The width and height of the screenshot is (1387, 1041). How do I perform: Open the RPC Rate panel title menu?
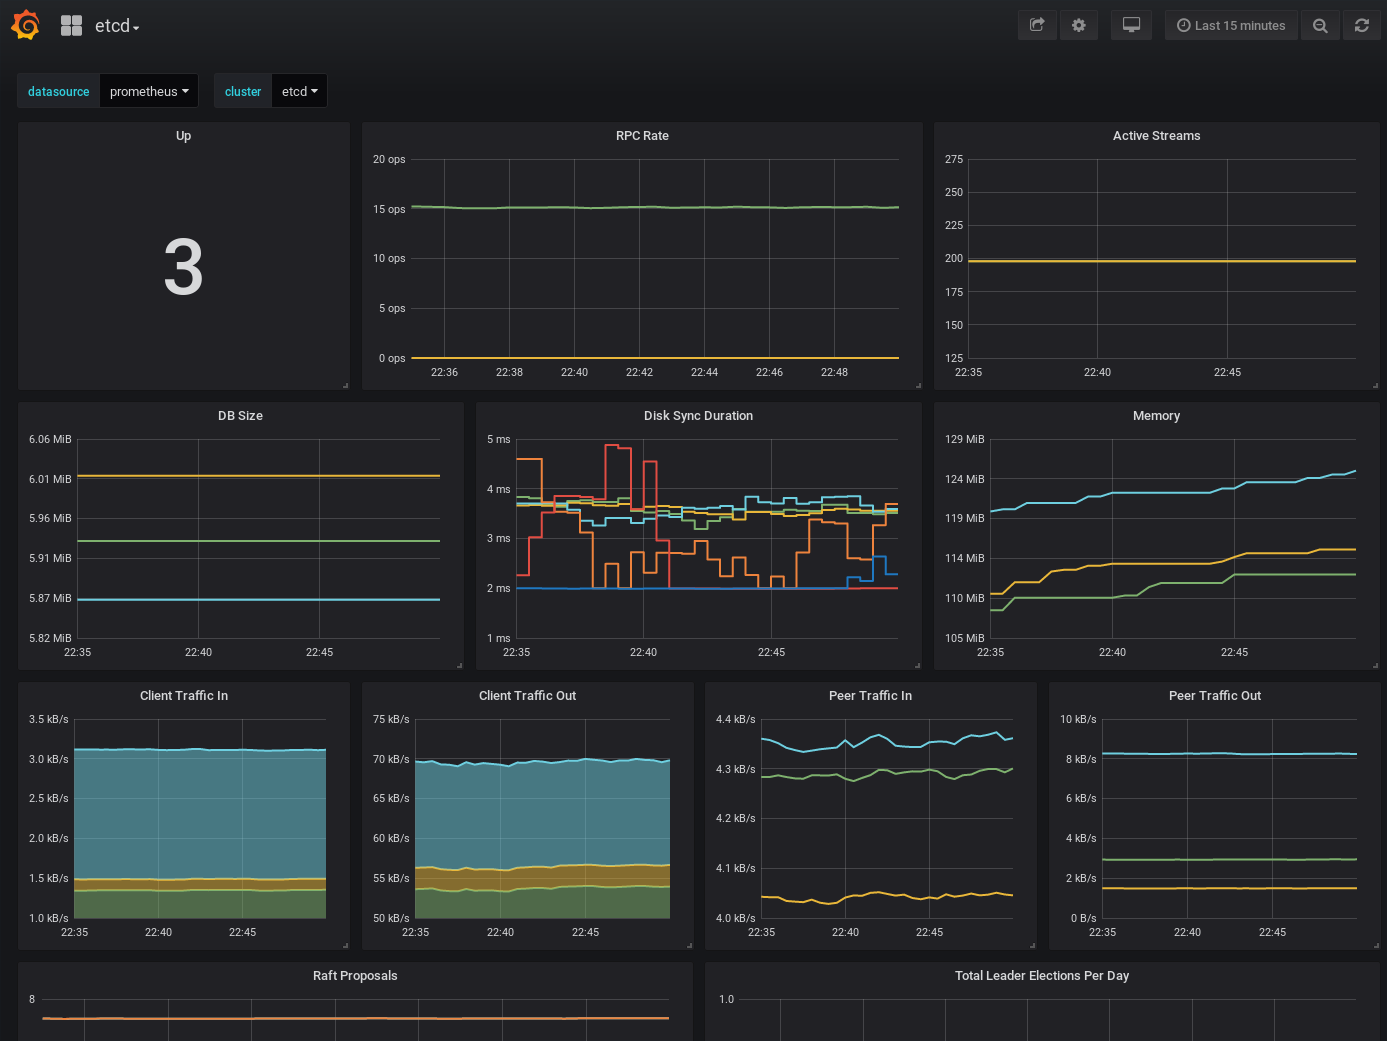click(x=642, y=136)
